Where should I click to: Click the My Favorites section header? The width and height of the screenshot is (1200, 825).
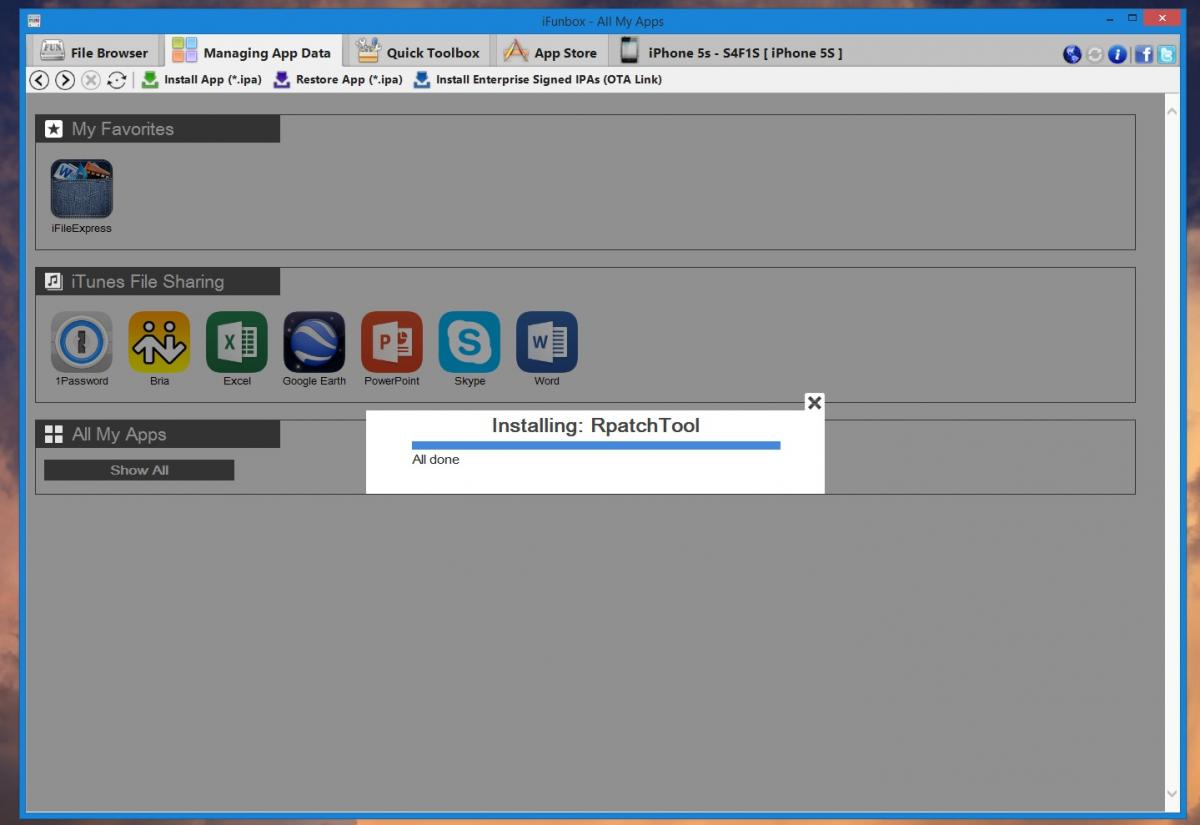click(158, 129)
